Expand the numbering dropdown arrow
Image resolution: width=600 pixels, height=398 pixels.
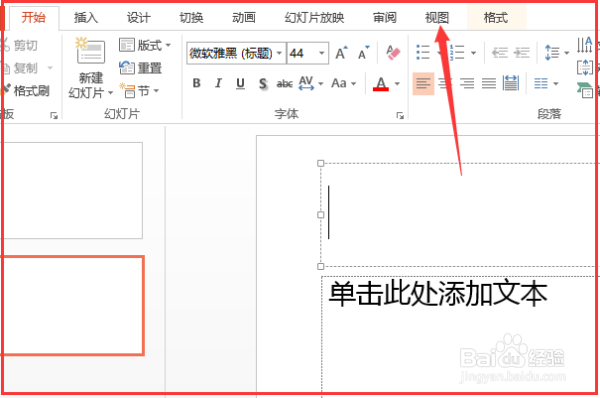(x=473, y=53)
